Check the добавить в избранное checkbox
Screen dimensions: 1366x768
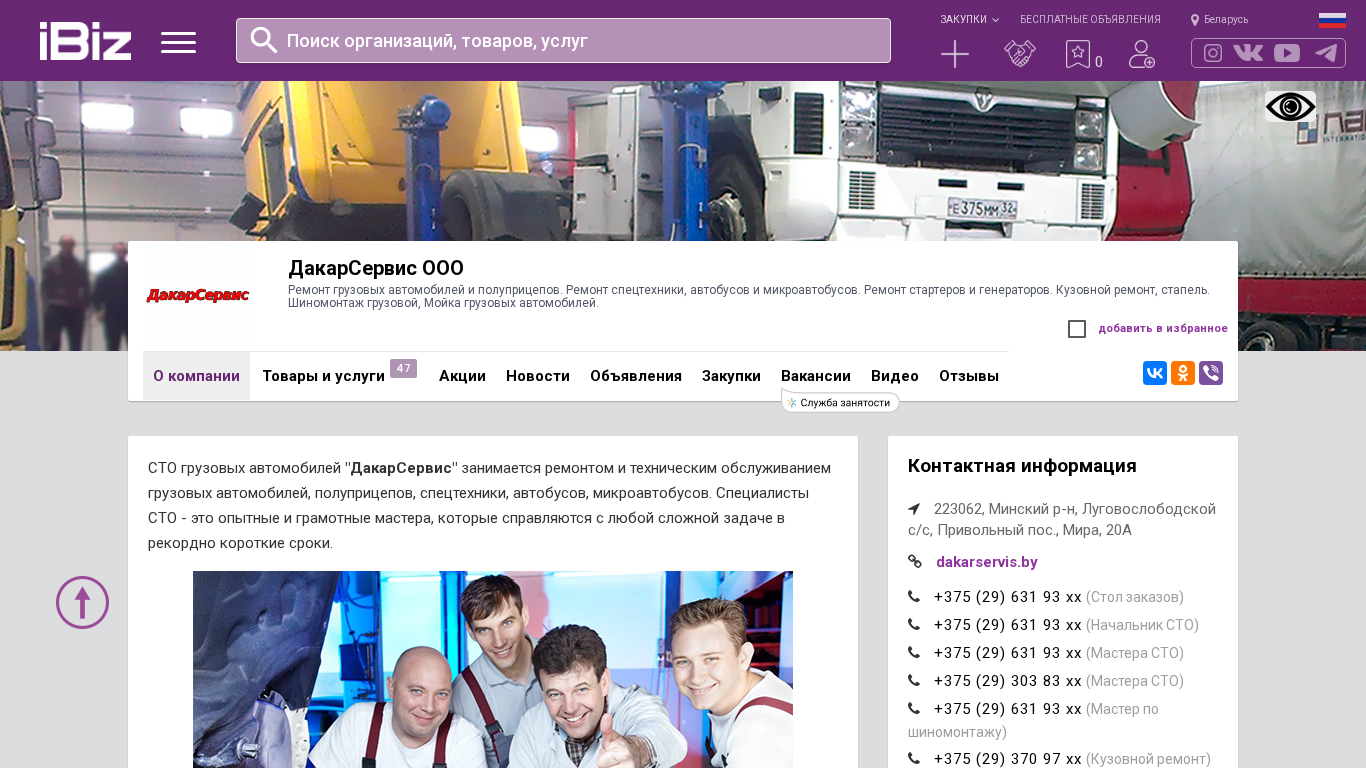pyautogui.click(x=1077, y=329)
